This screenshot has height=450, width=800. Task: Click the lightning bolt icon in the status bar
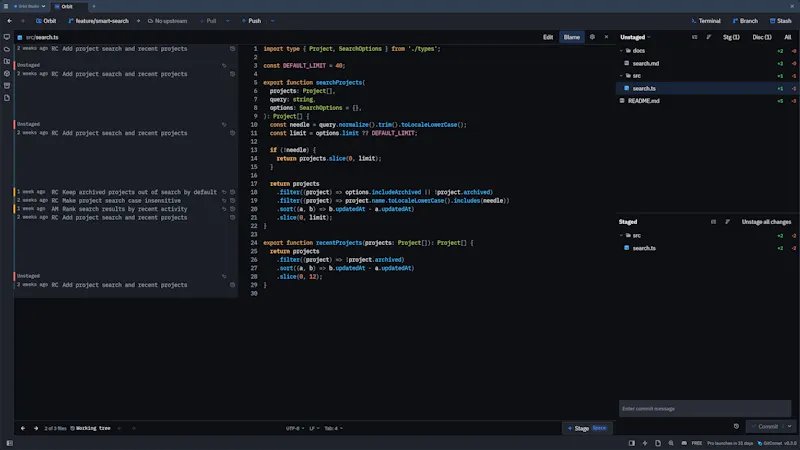645,443
